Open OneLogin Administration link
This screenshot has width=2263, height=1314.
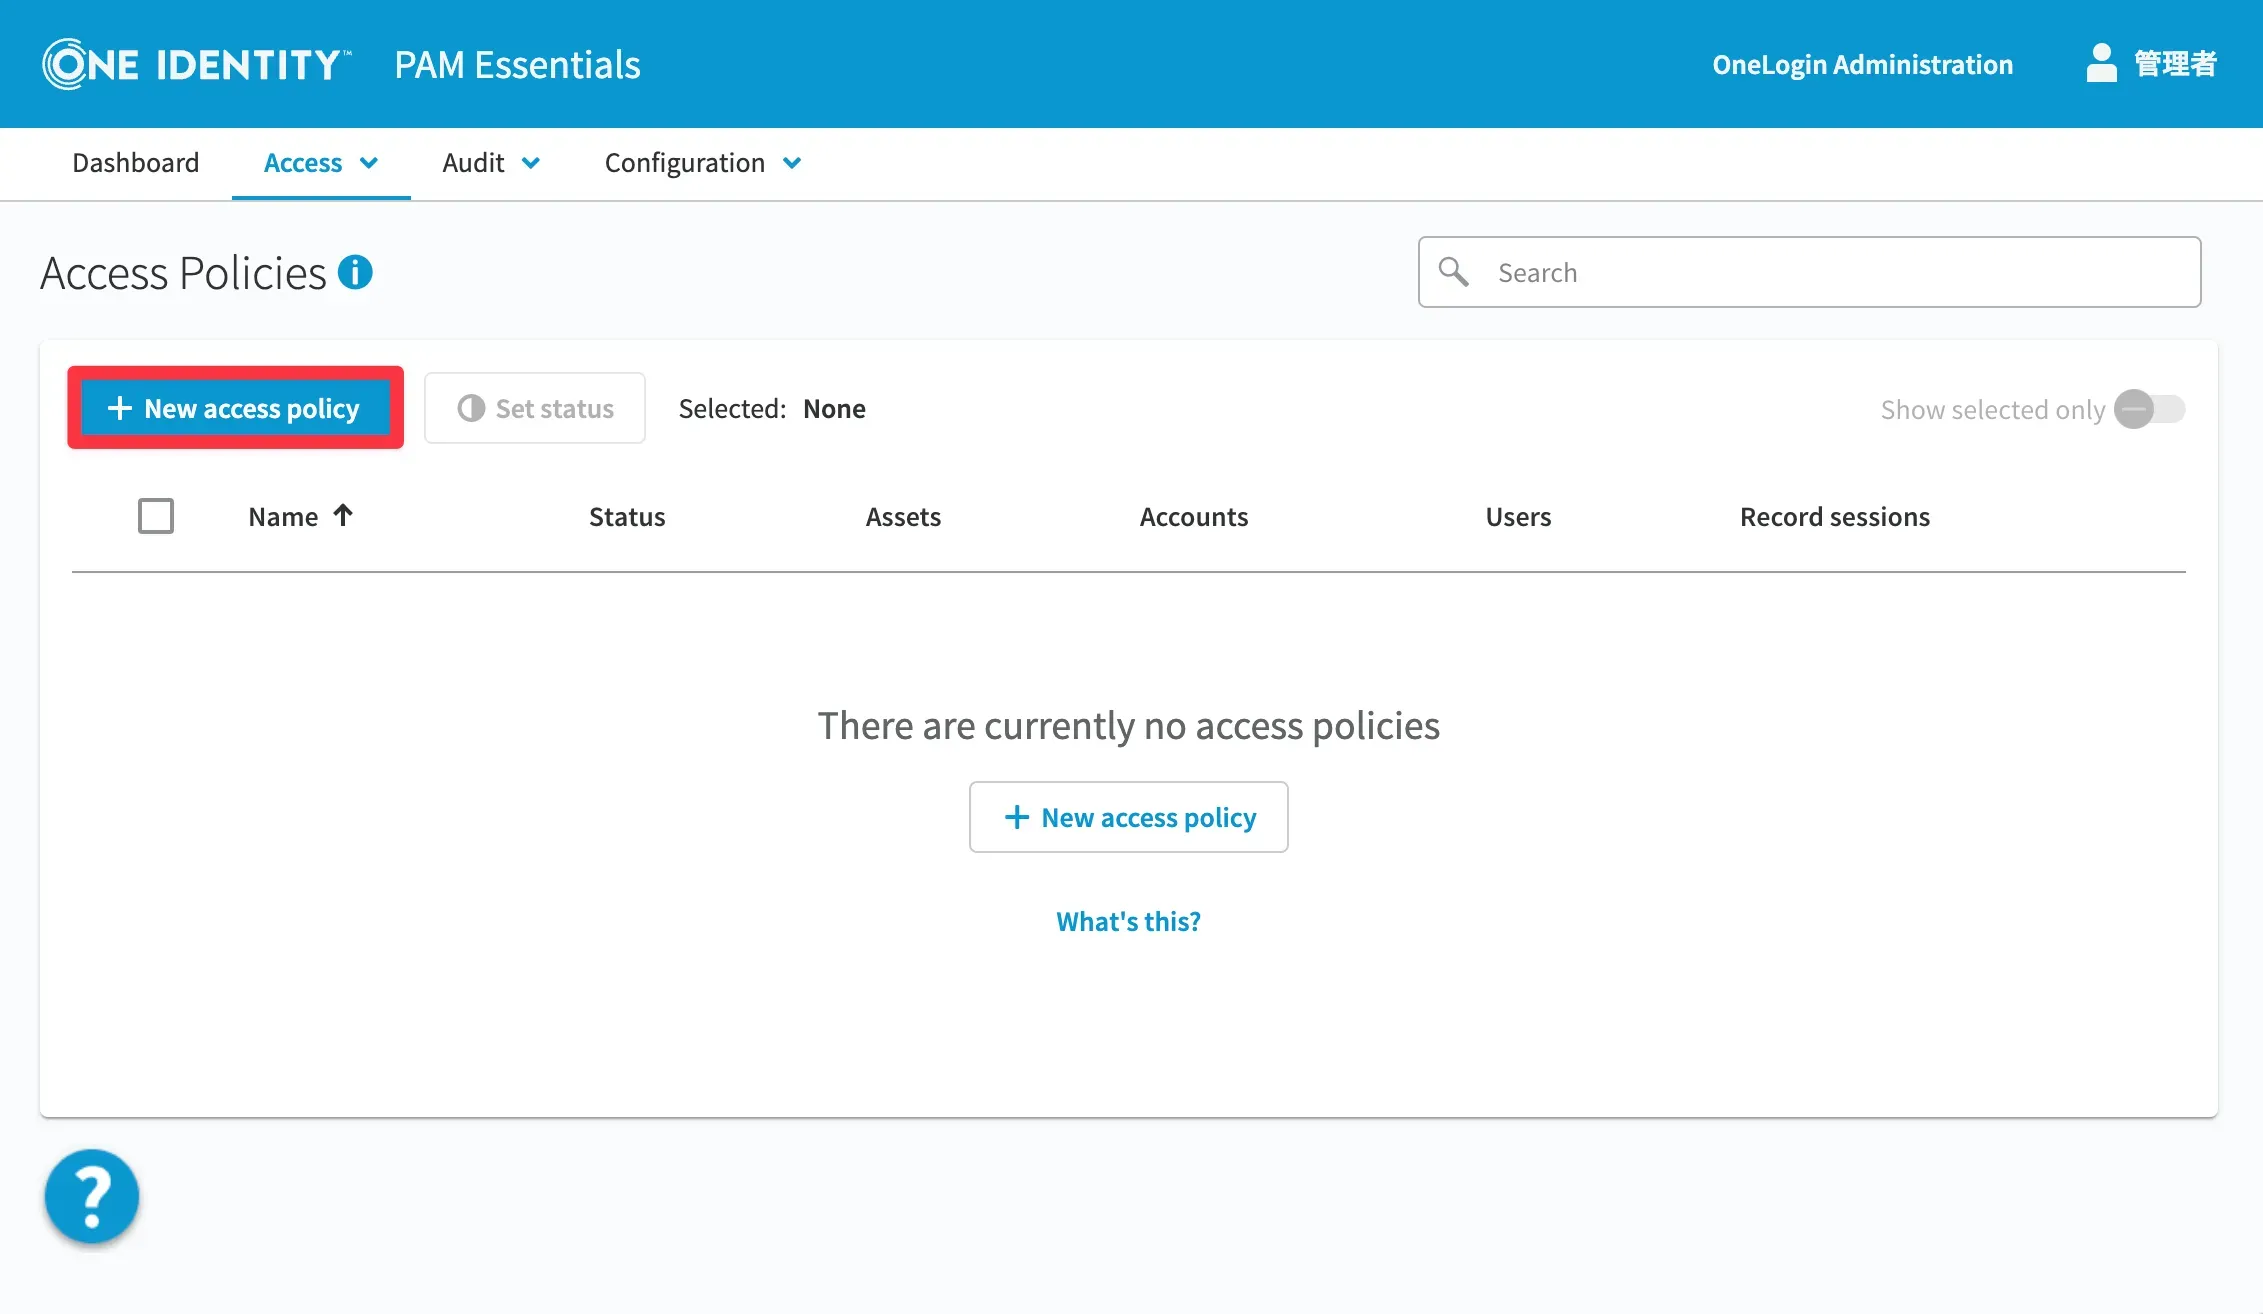pyautogui.click(x=1862, y=64)
